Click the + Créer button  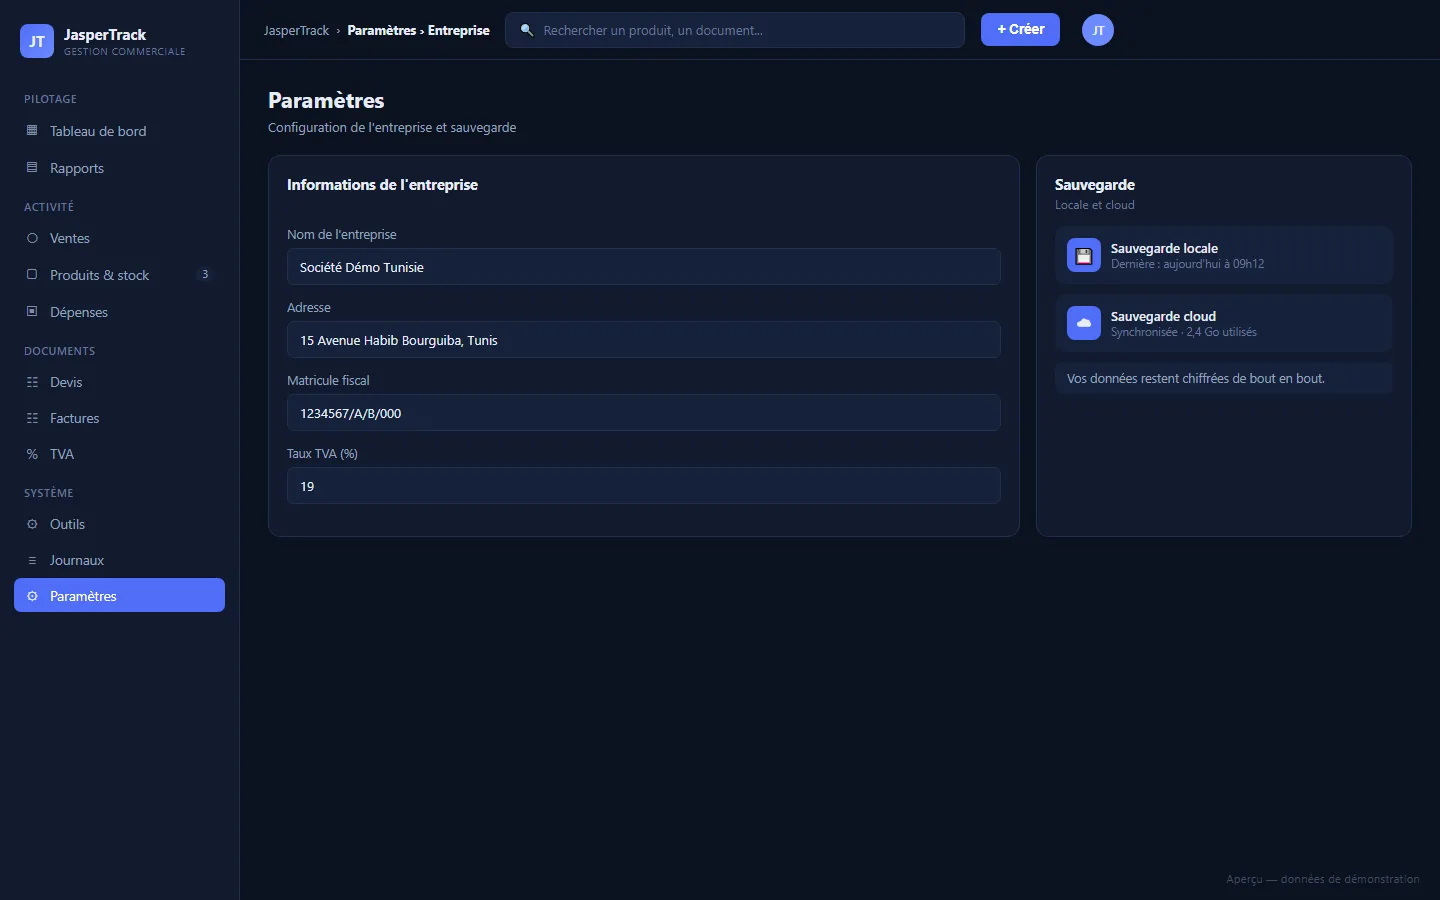[1020, 30]
